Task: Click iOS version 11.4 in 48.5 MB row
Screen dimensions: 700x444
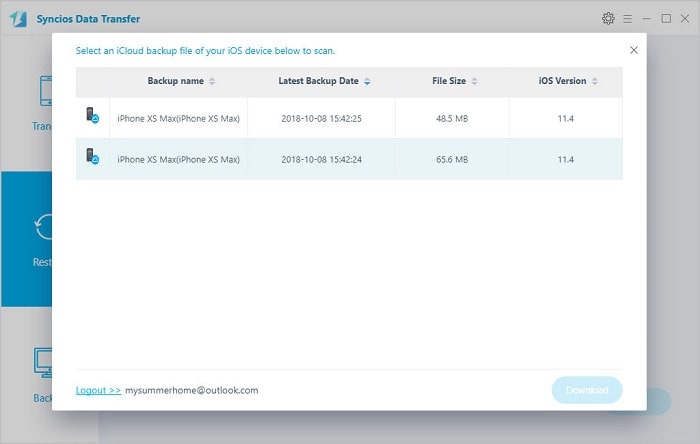Action: pos(565,119)
